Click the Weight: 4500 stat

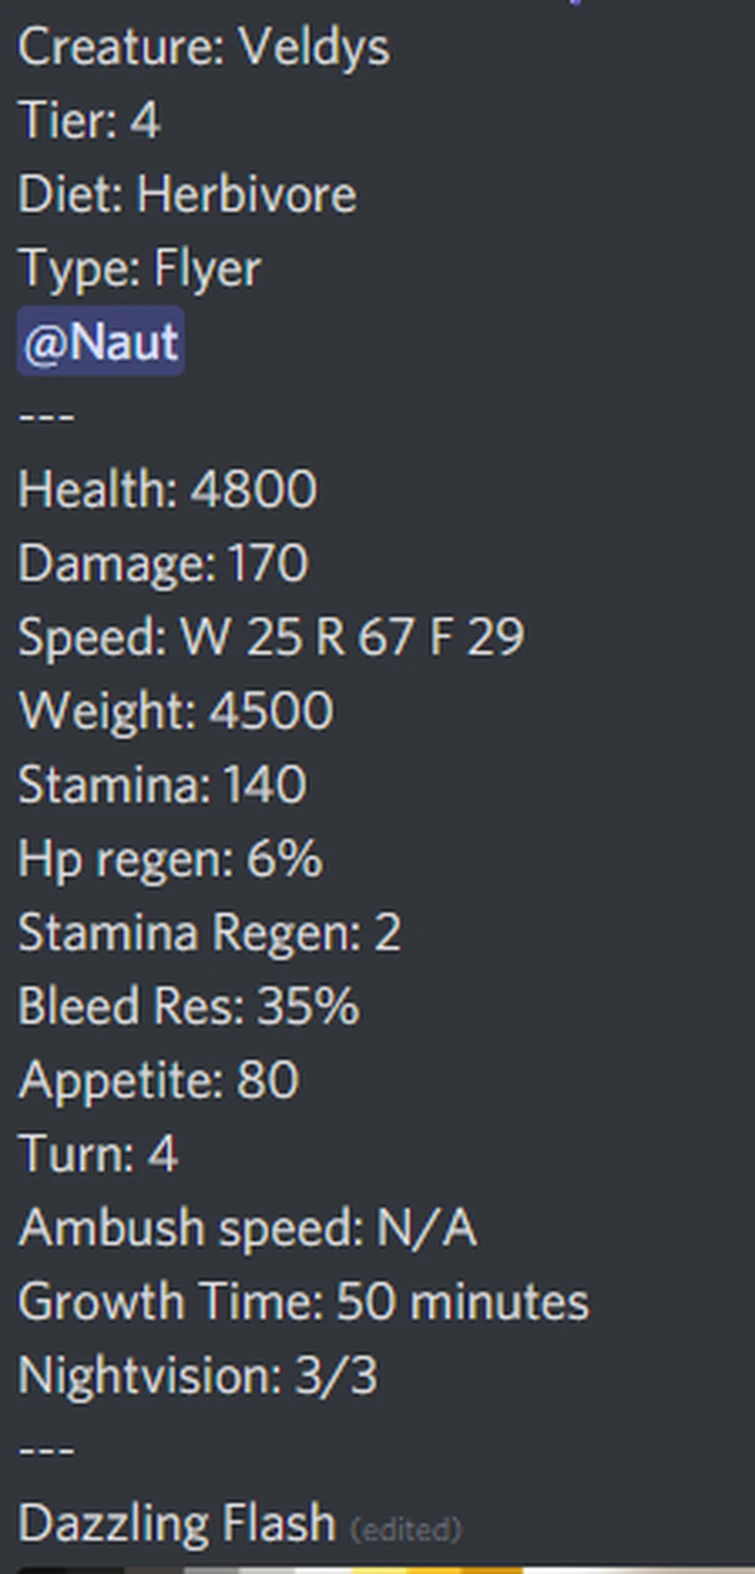(x=175, y=711)
